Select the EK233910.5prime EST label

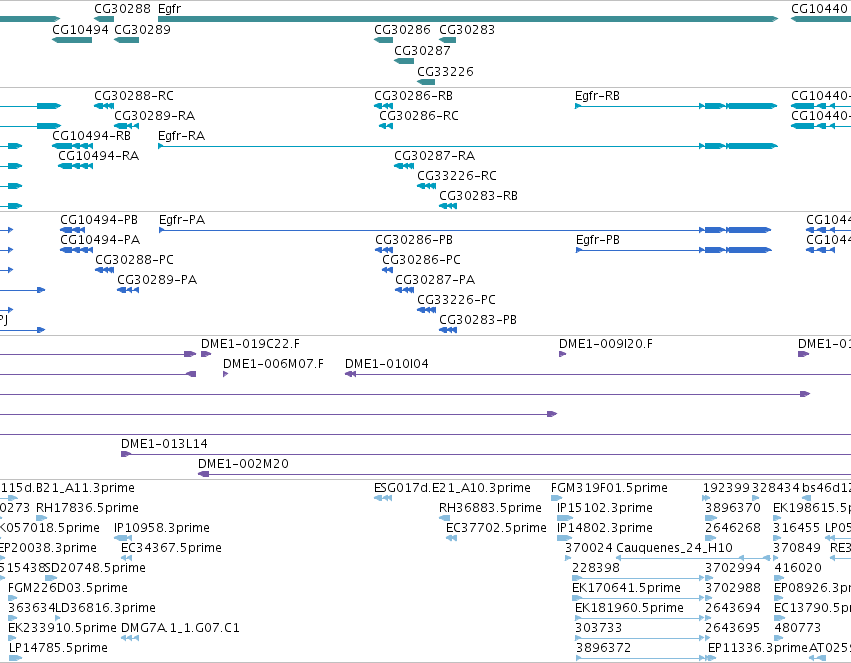62,628
